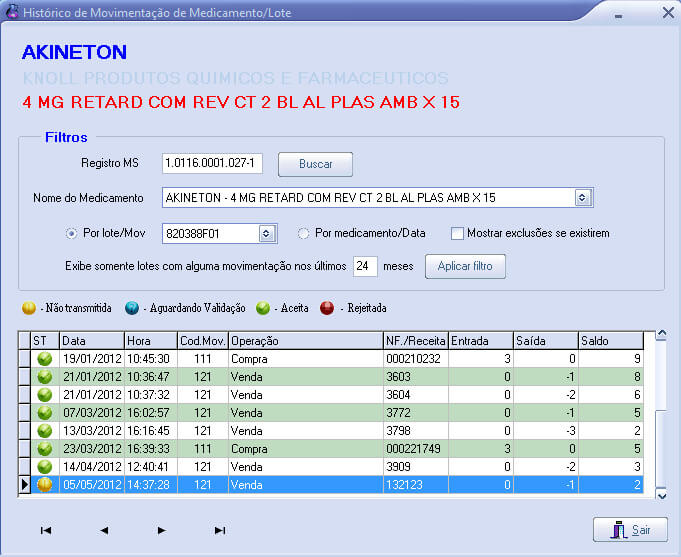Image resolution: width=681 pixels, height=557 pixels.
Task: Select the Por medicamento/Data radio button
Action: coord(303,234)
